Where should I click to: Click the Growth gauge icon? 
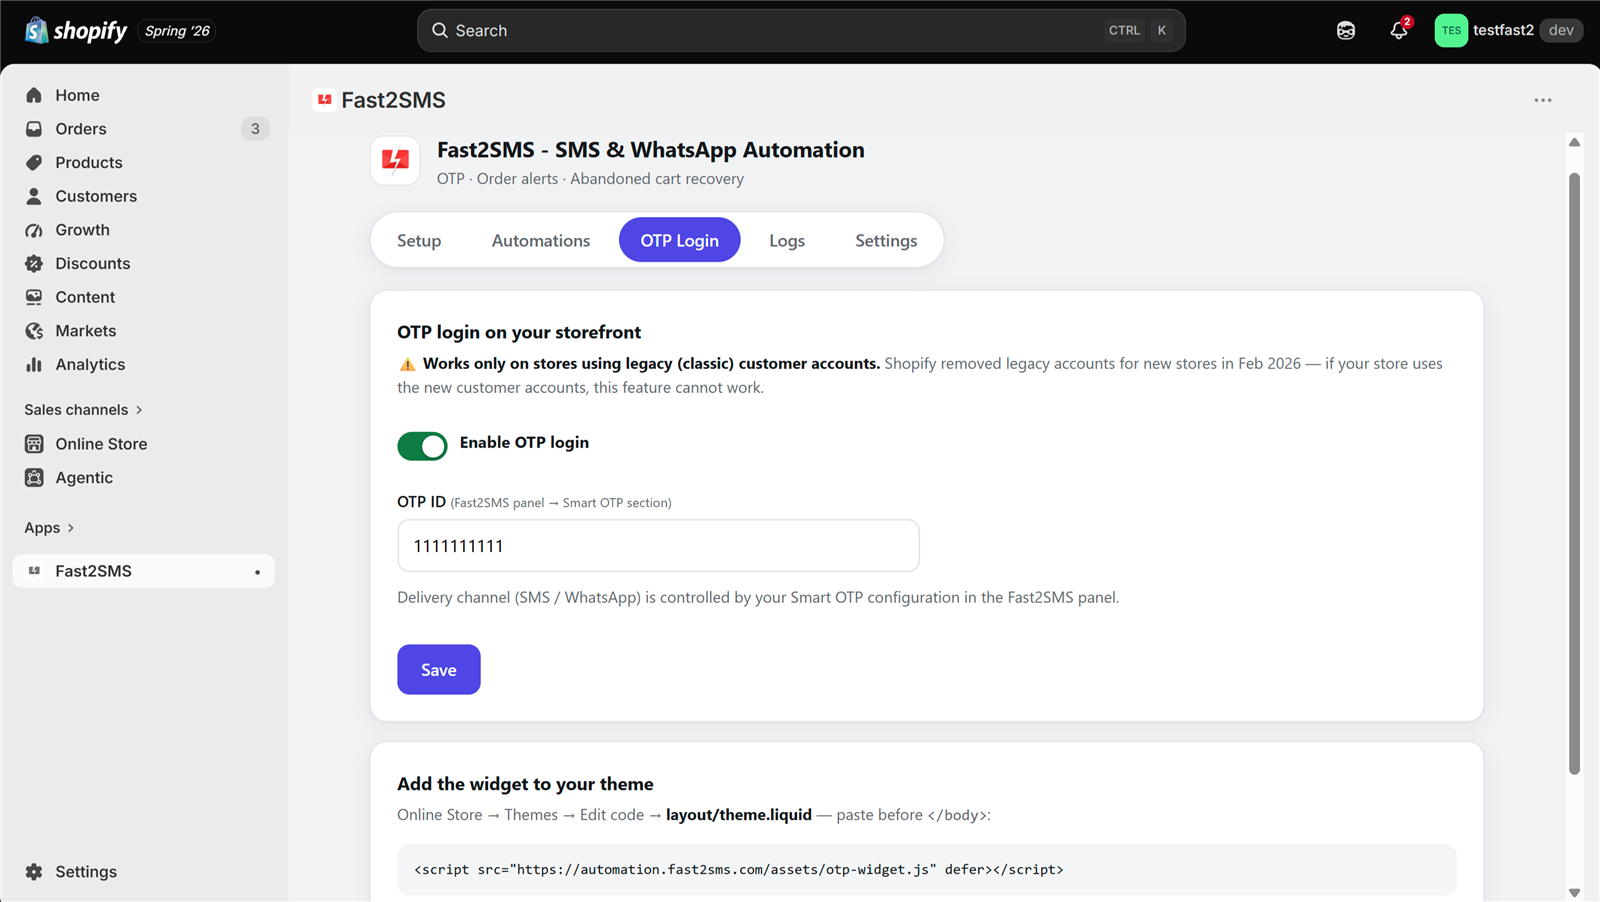click(34, 230)
